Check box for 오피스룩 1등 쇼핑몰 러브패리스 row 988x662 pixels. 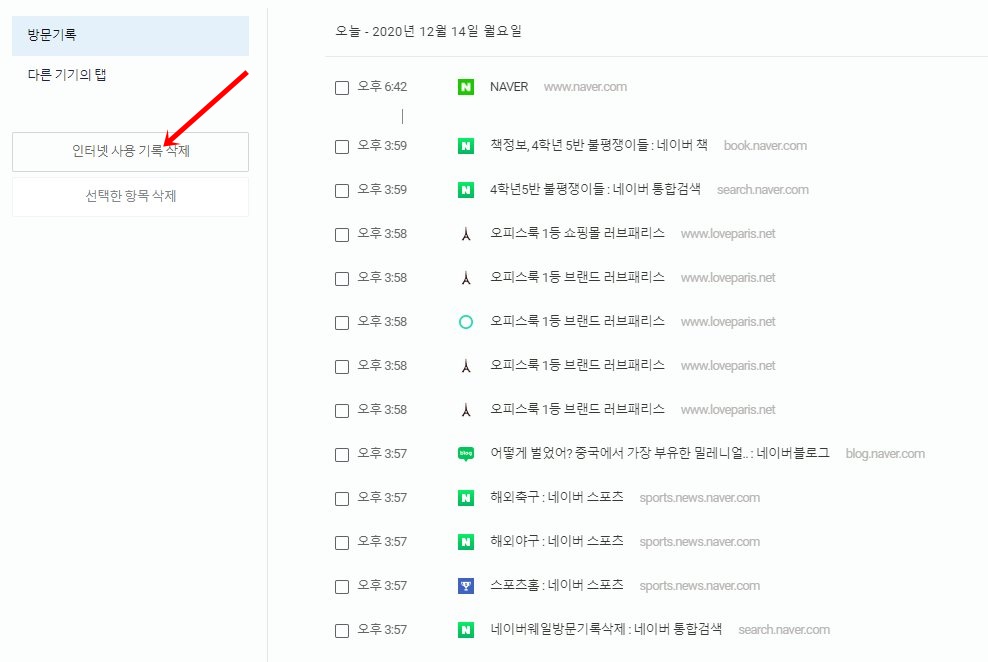342,235
